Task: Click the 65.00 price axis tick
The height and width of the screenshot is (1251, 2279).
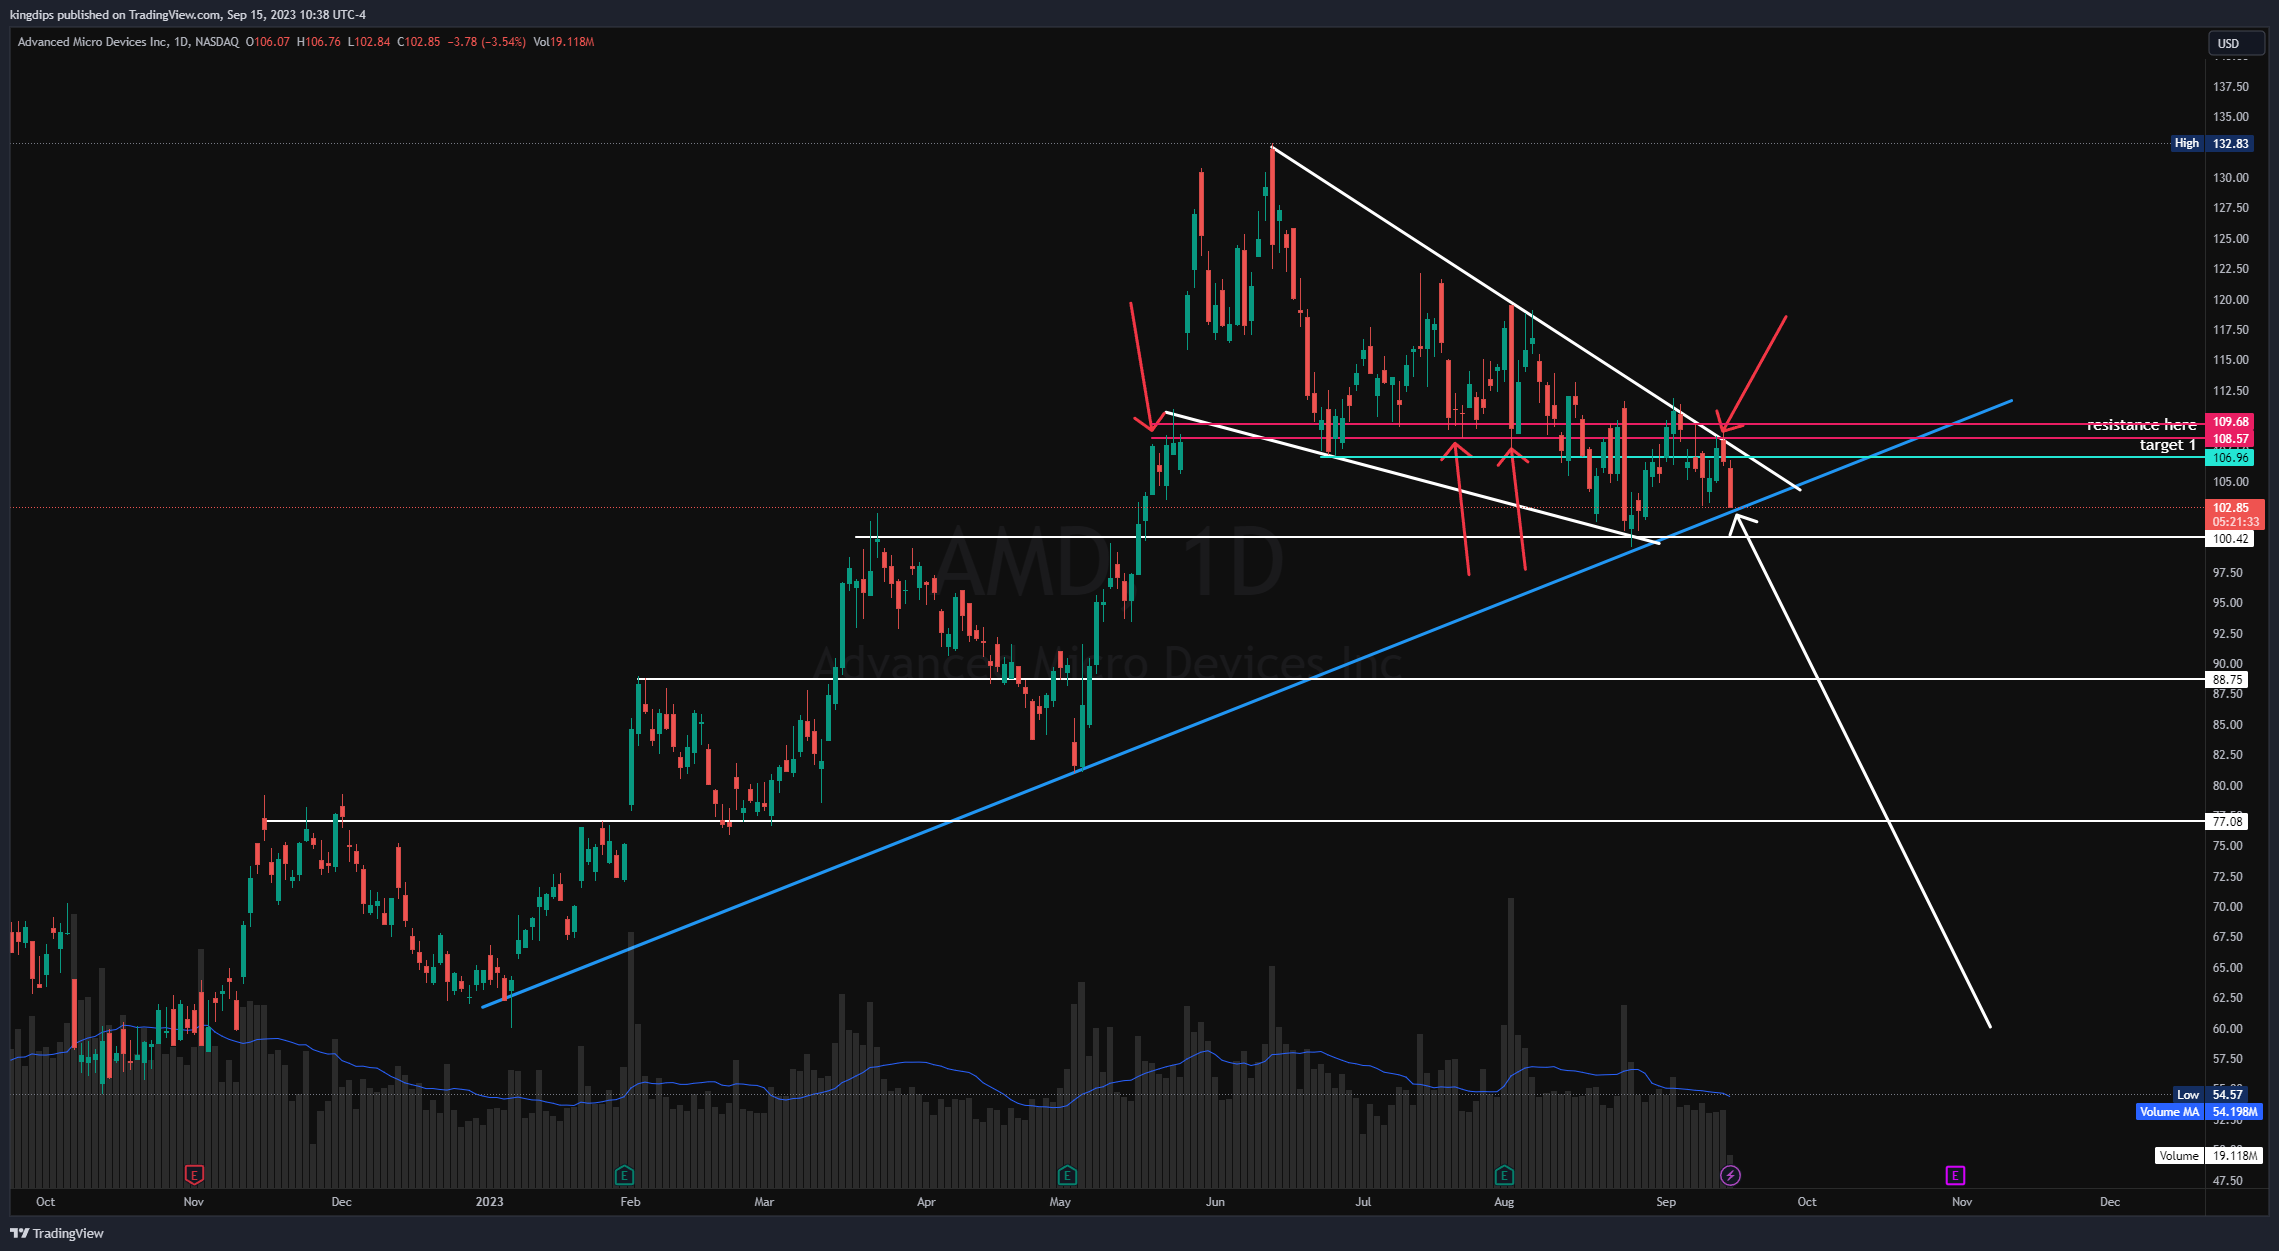Action: [x=2226, y=968]
